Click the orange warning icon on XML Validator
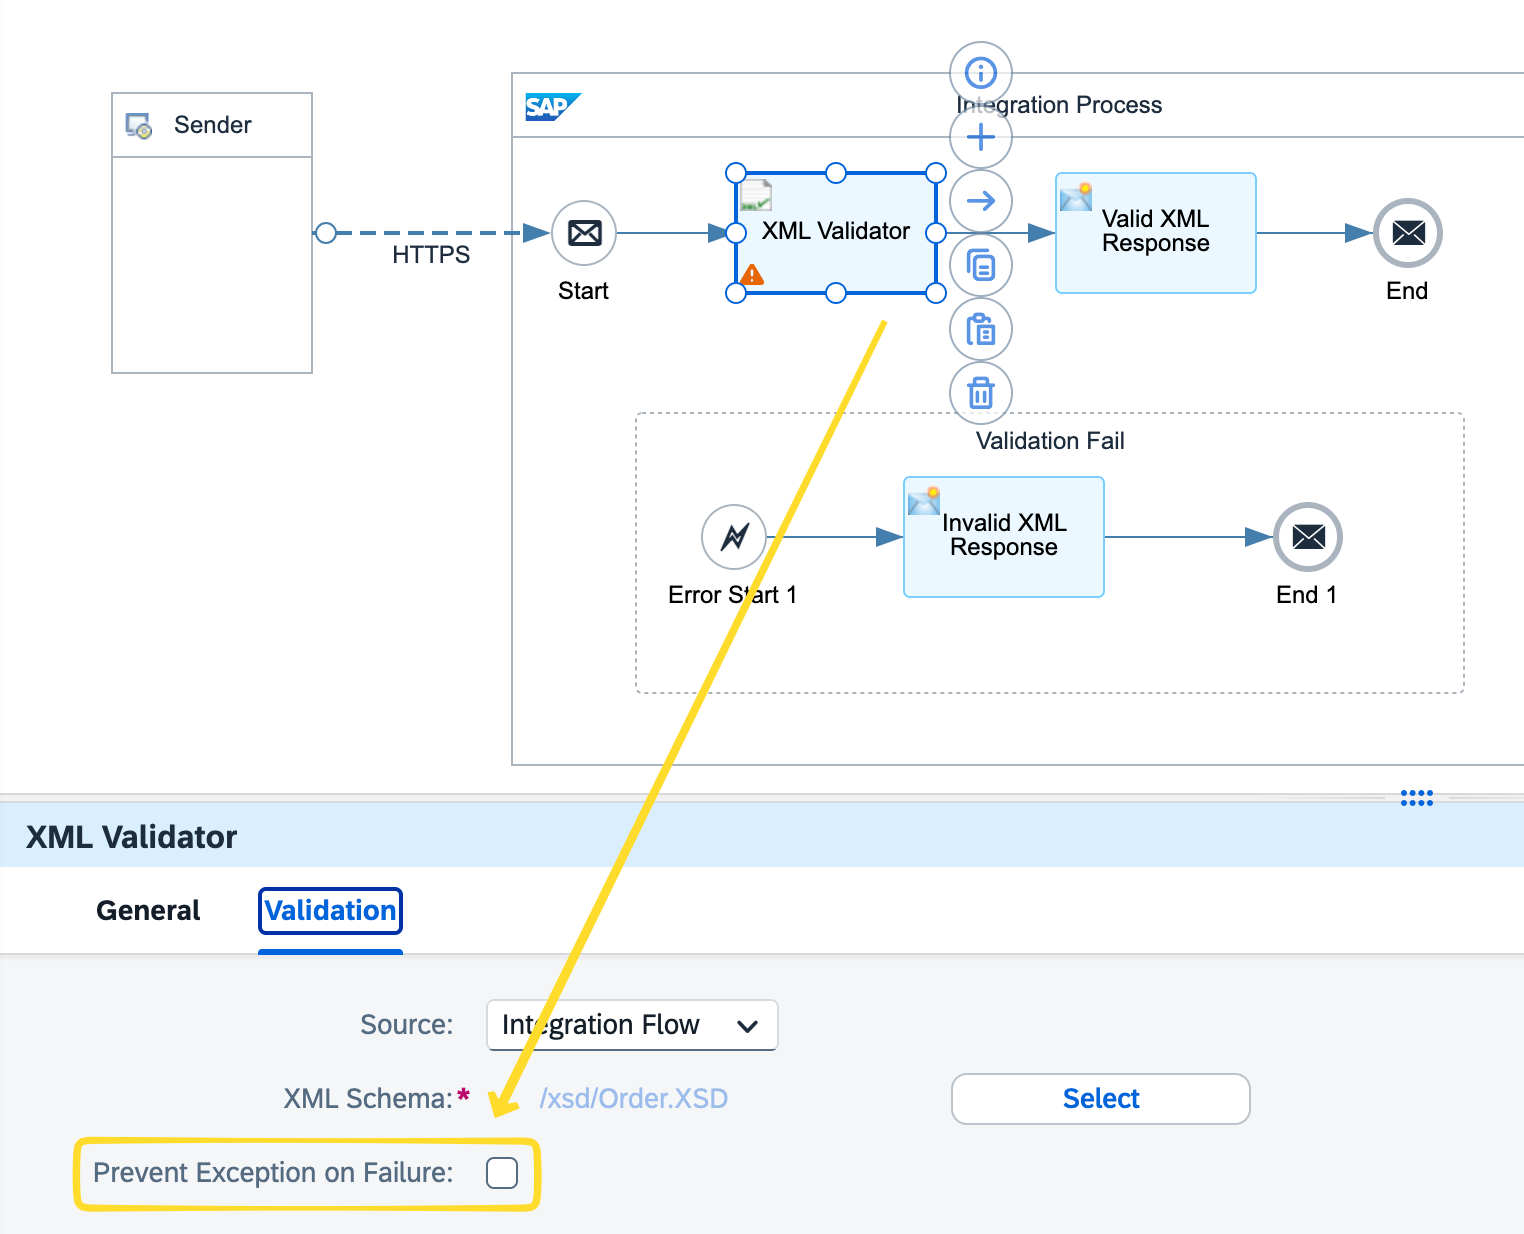Image resolution: width=1524 pixels, height=1234 pixels. [752, 274]
